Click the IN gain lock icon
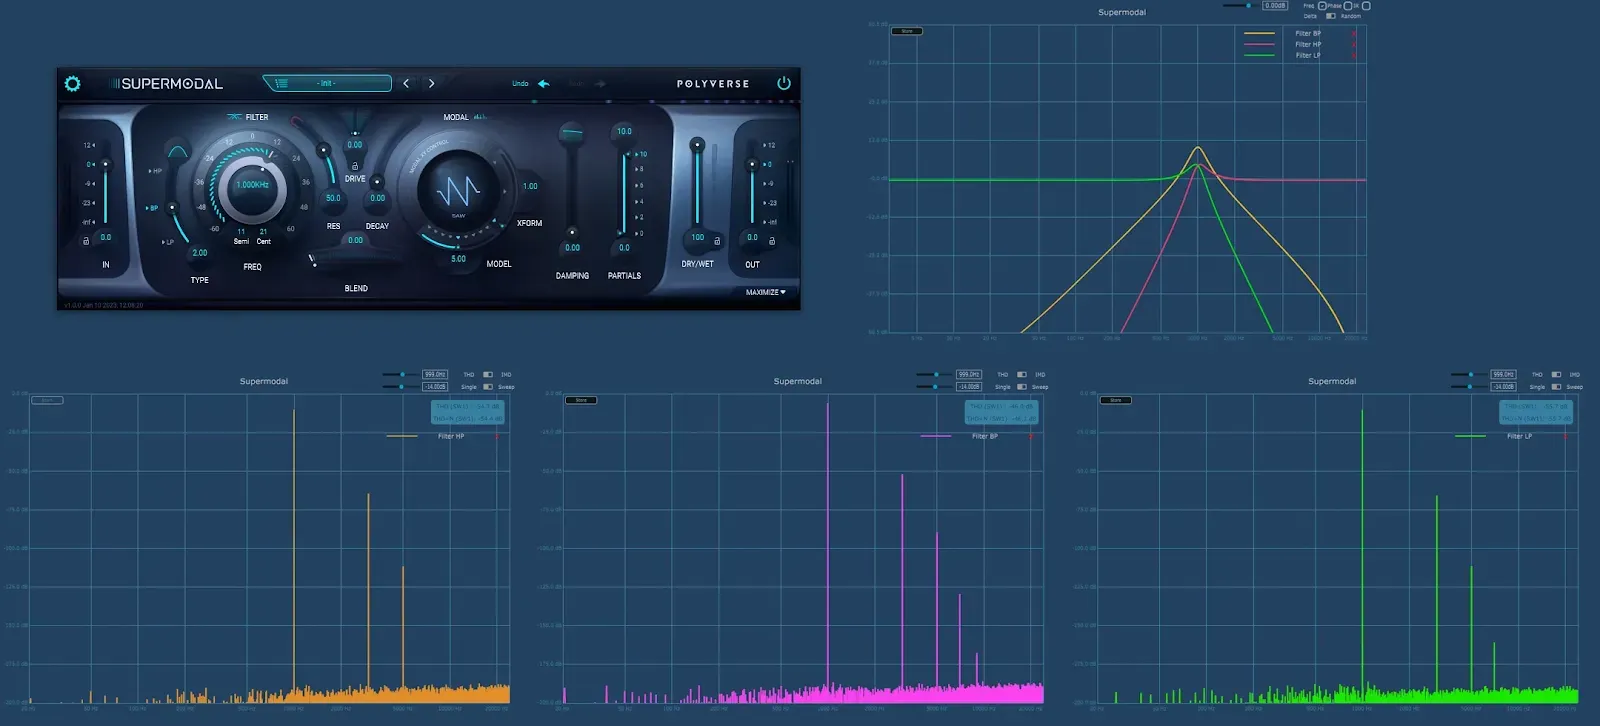Image resolution: width=1600 pixels, height=726 pixels. pyautogui.click(x=86, y=241)
